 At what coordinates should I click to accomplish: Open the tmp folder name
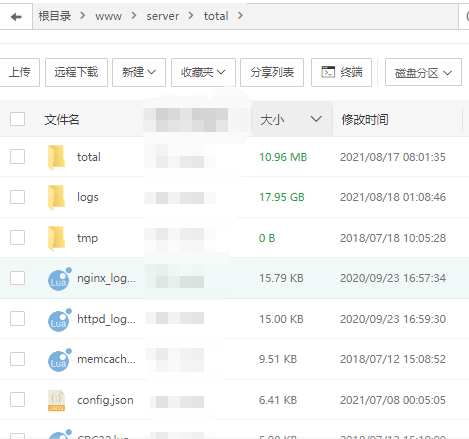point(87,238)
